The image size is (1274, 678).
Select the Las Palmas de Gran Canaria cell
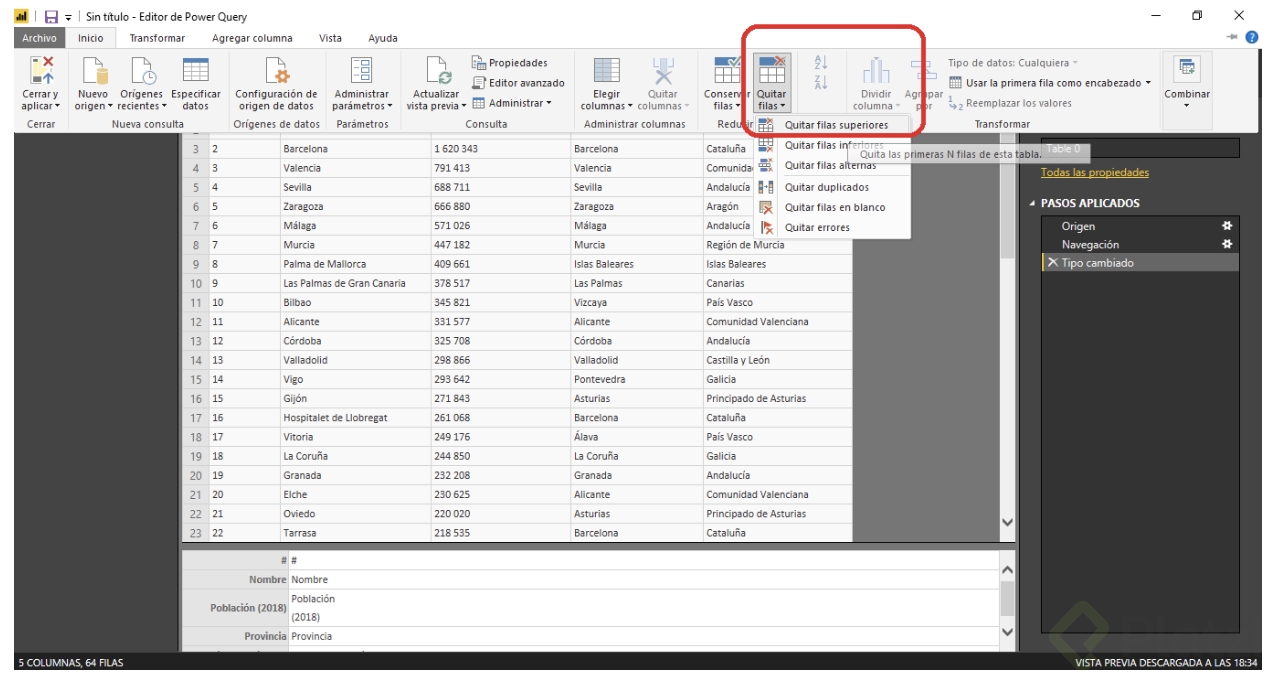coord(355,283)
